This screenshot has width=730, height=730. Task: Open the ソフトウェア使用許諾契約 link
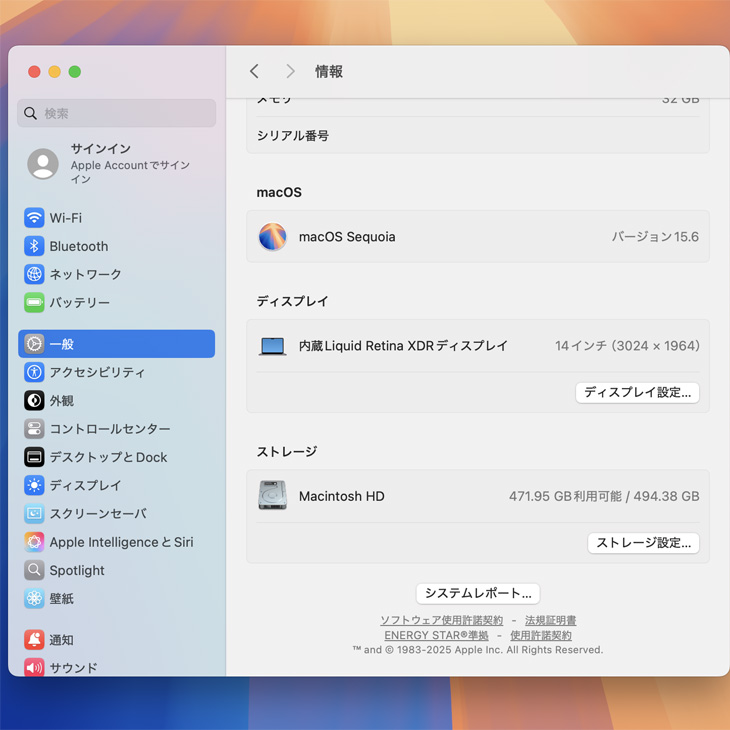(x=441, y=620)
